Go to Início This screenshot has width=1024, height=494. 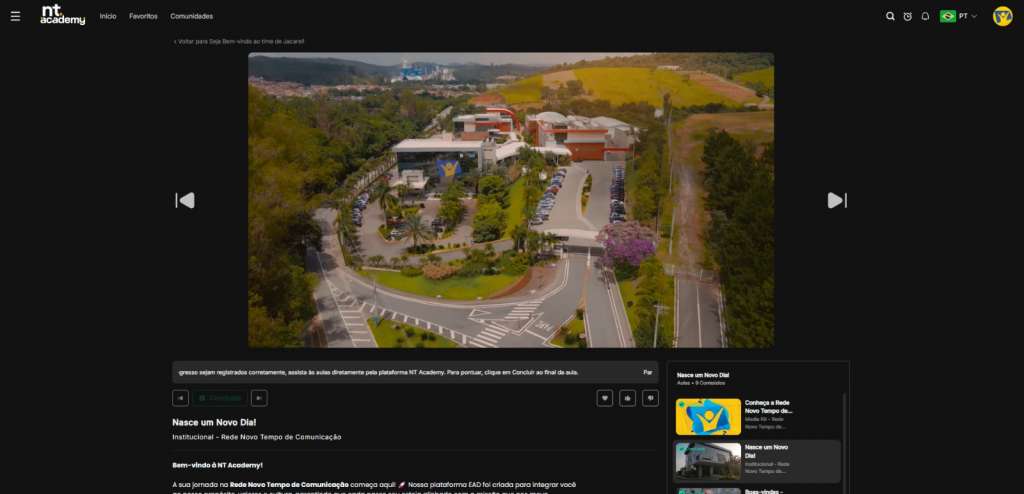coord(108,16)
